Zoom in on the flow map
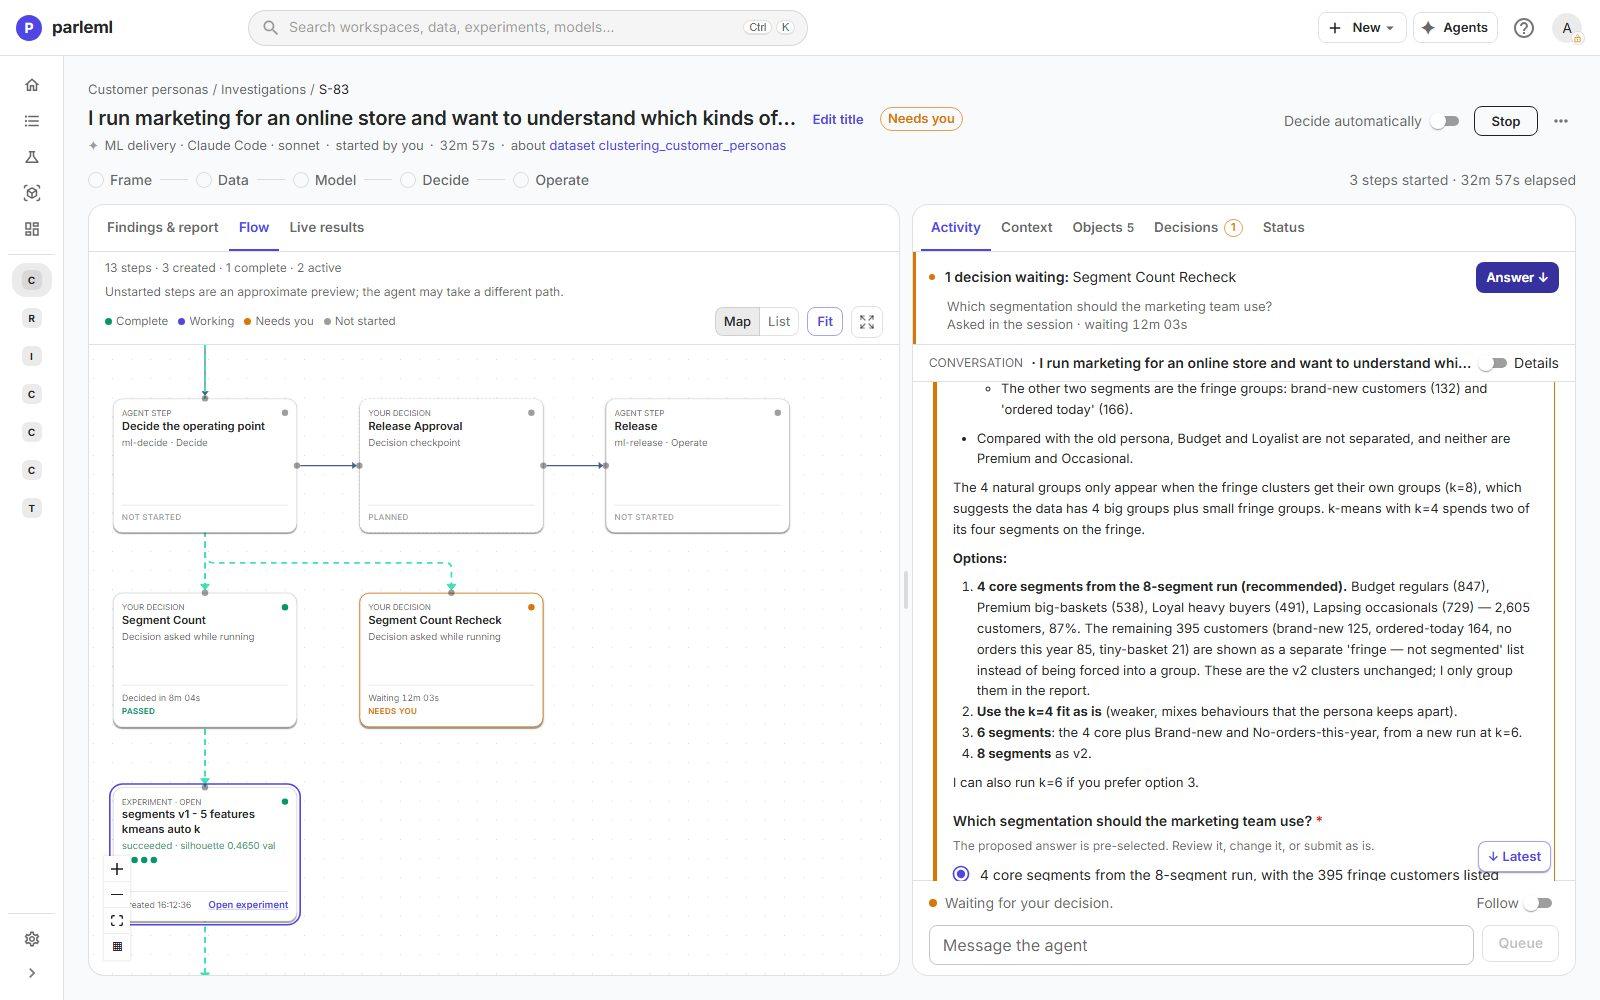The width and height of the screenshot is (1600, 1000). (117, 869)
